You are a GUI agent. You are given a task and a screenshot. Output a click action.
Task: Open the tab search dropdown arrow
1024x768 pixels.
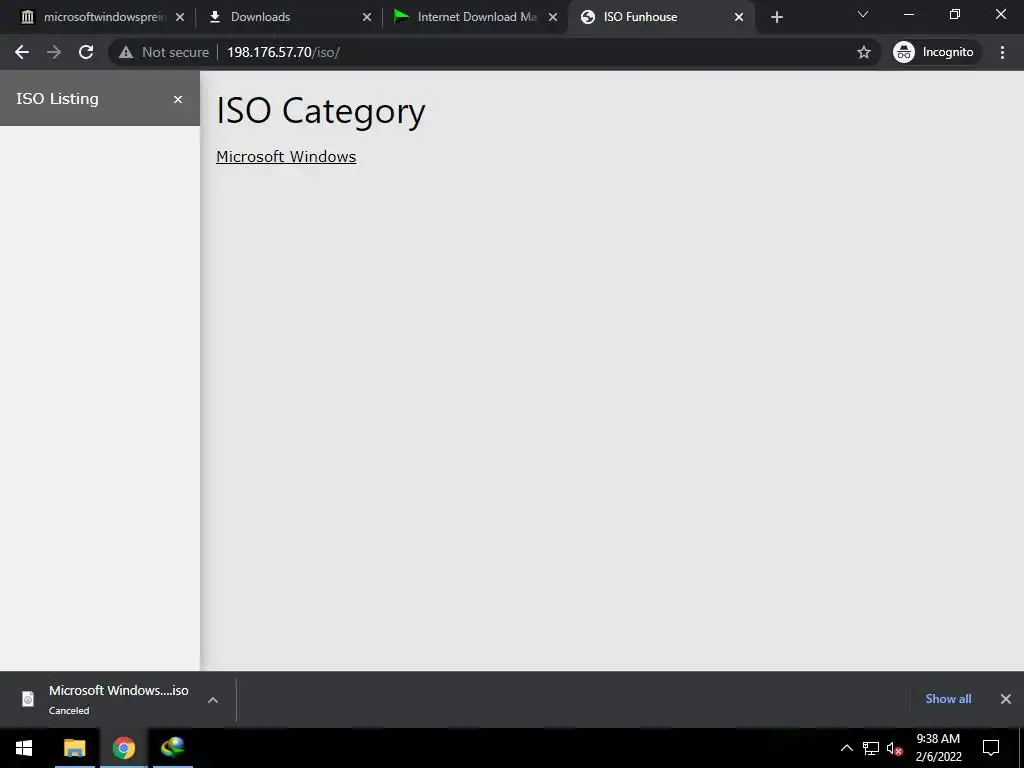click(x=863, y=14)
